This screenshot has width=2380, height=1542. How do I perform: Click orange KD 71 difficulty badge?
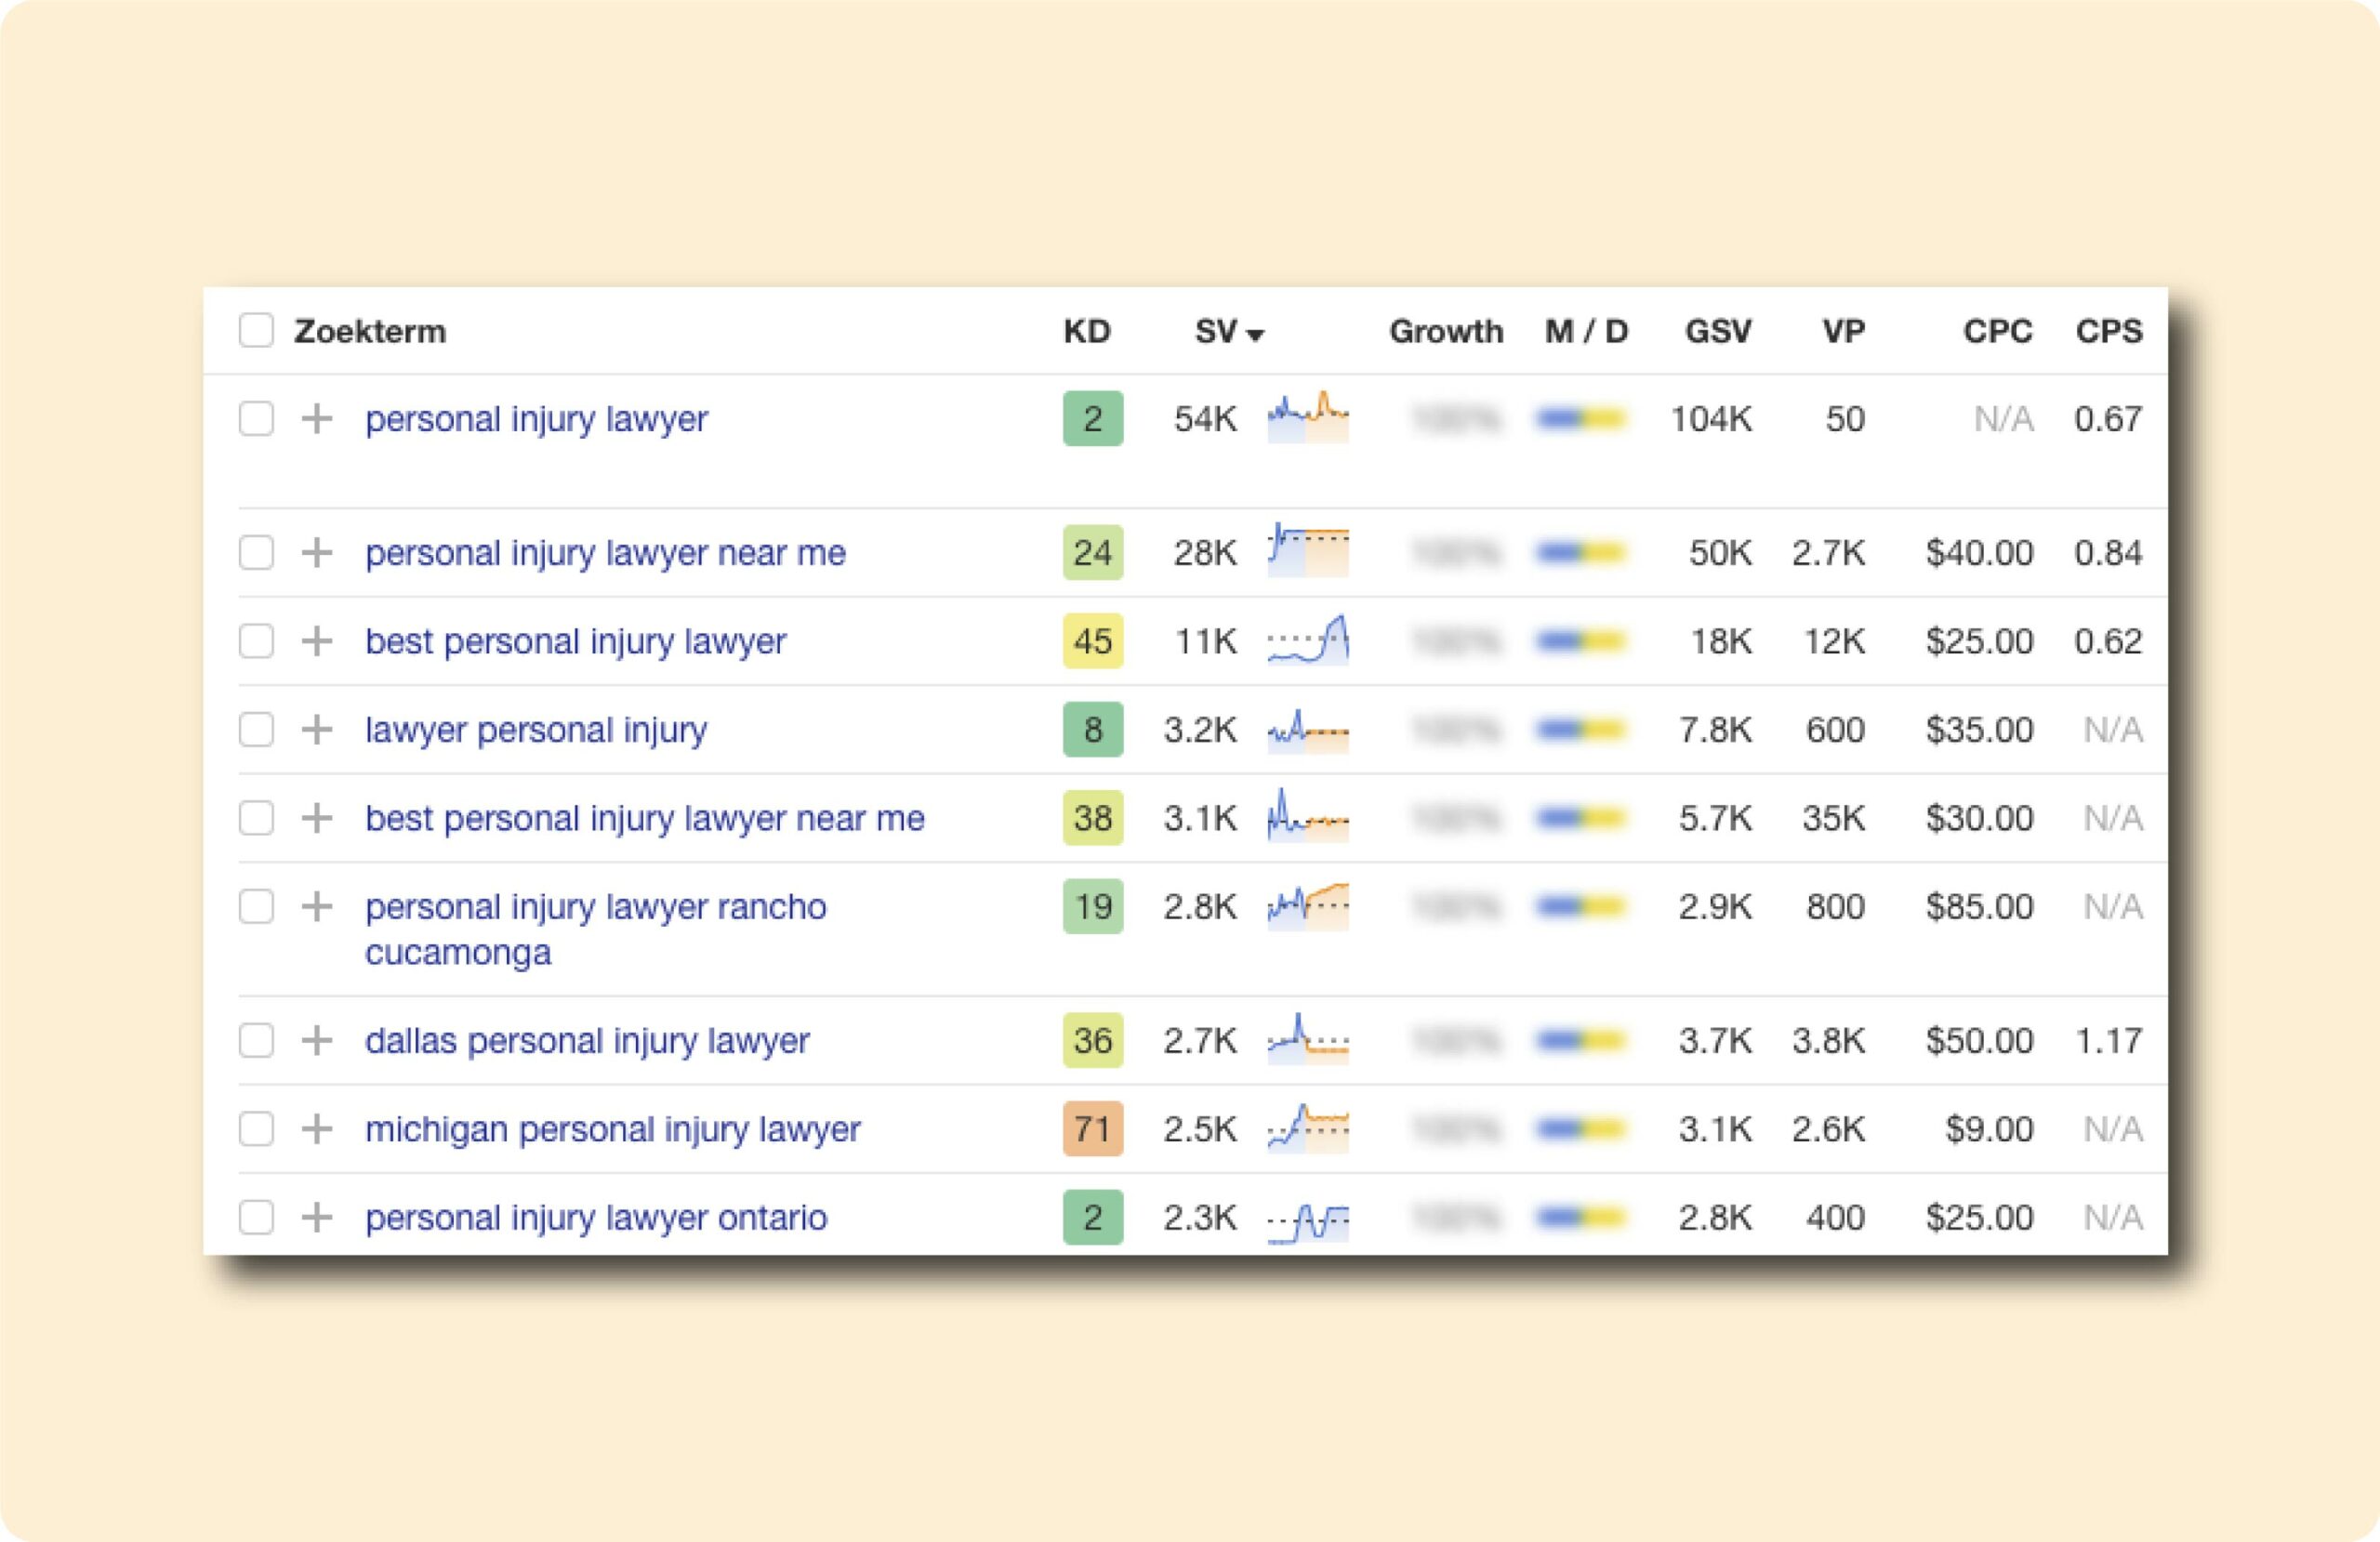coord(1092,1129)
